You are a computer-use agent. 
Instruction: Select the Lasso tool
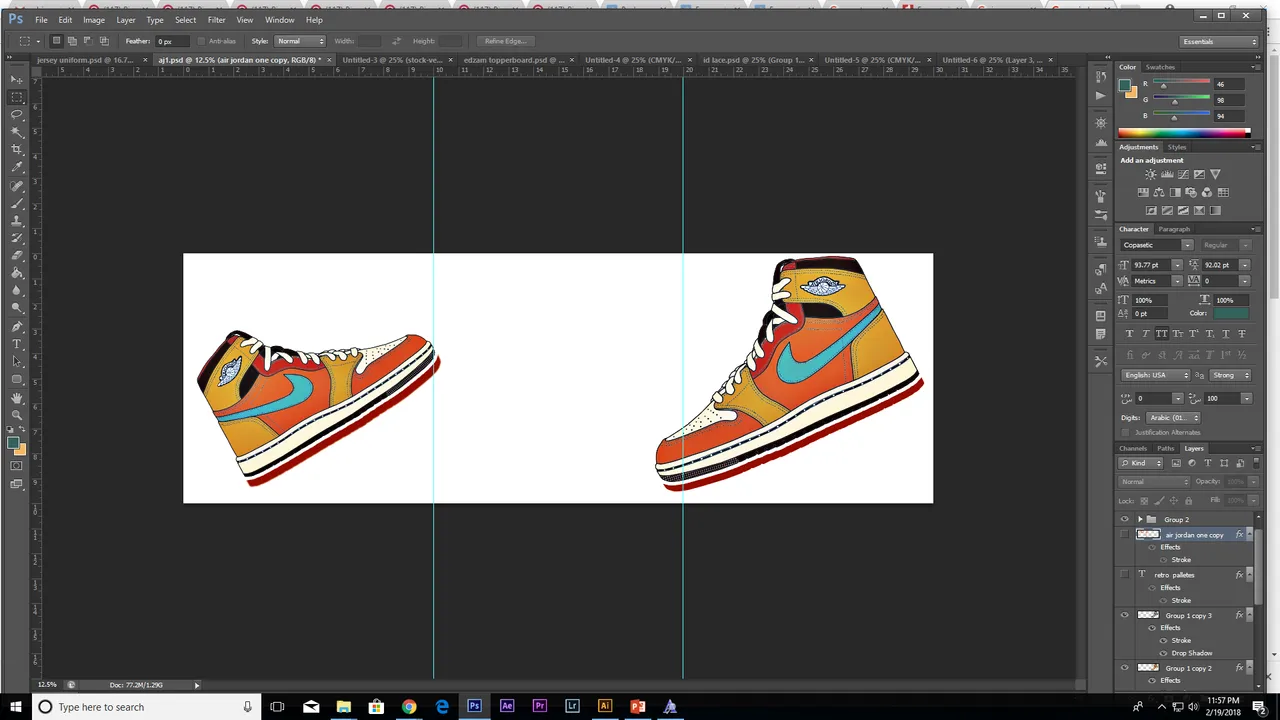point(17,115)
